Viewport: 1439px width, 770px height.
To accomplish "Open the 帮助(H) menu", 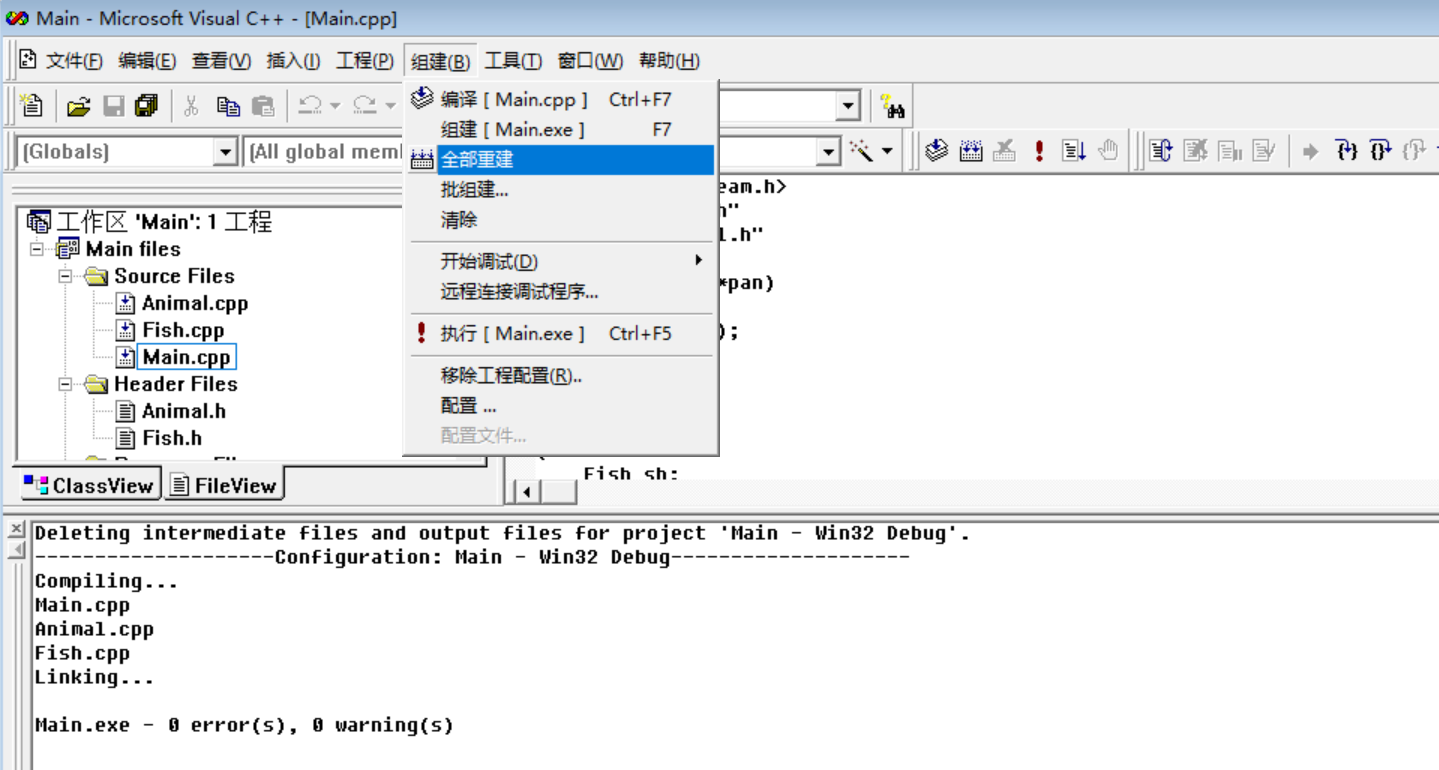I will point(669,61).
